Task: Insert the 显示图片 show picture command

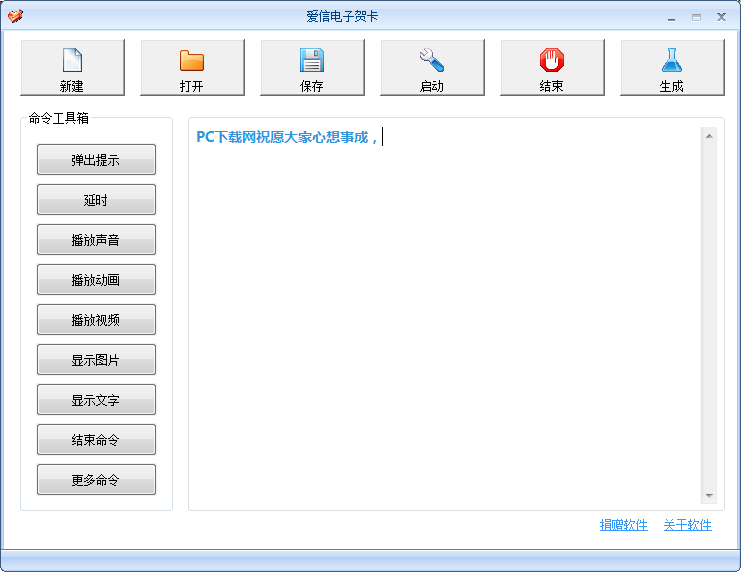Action: [96, 360]
